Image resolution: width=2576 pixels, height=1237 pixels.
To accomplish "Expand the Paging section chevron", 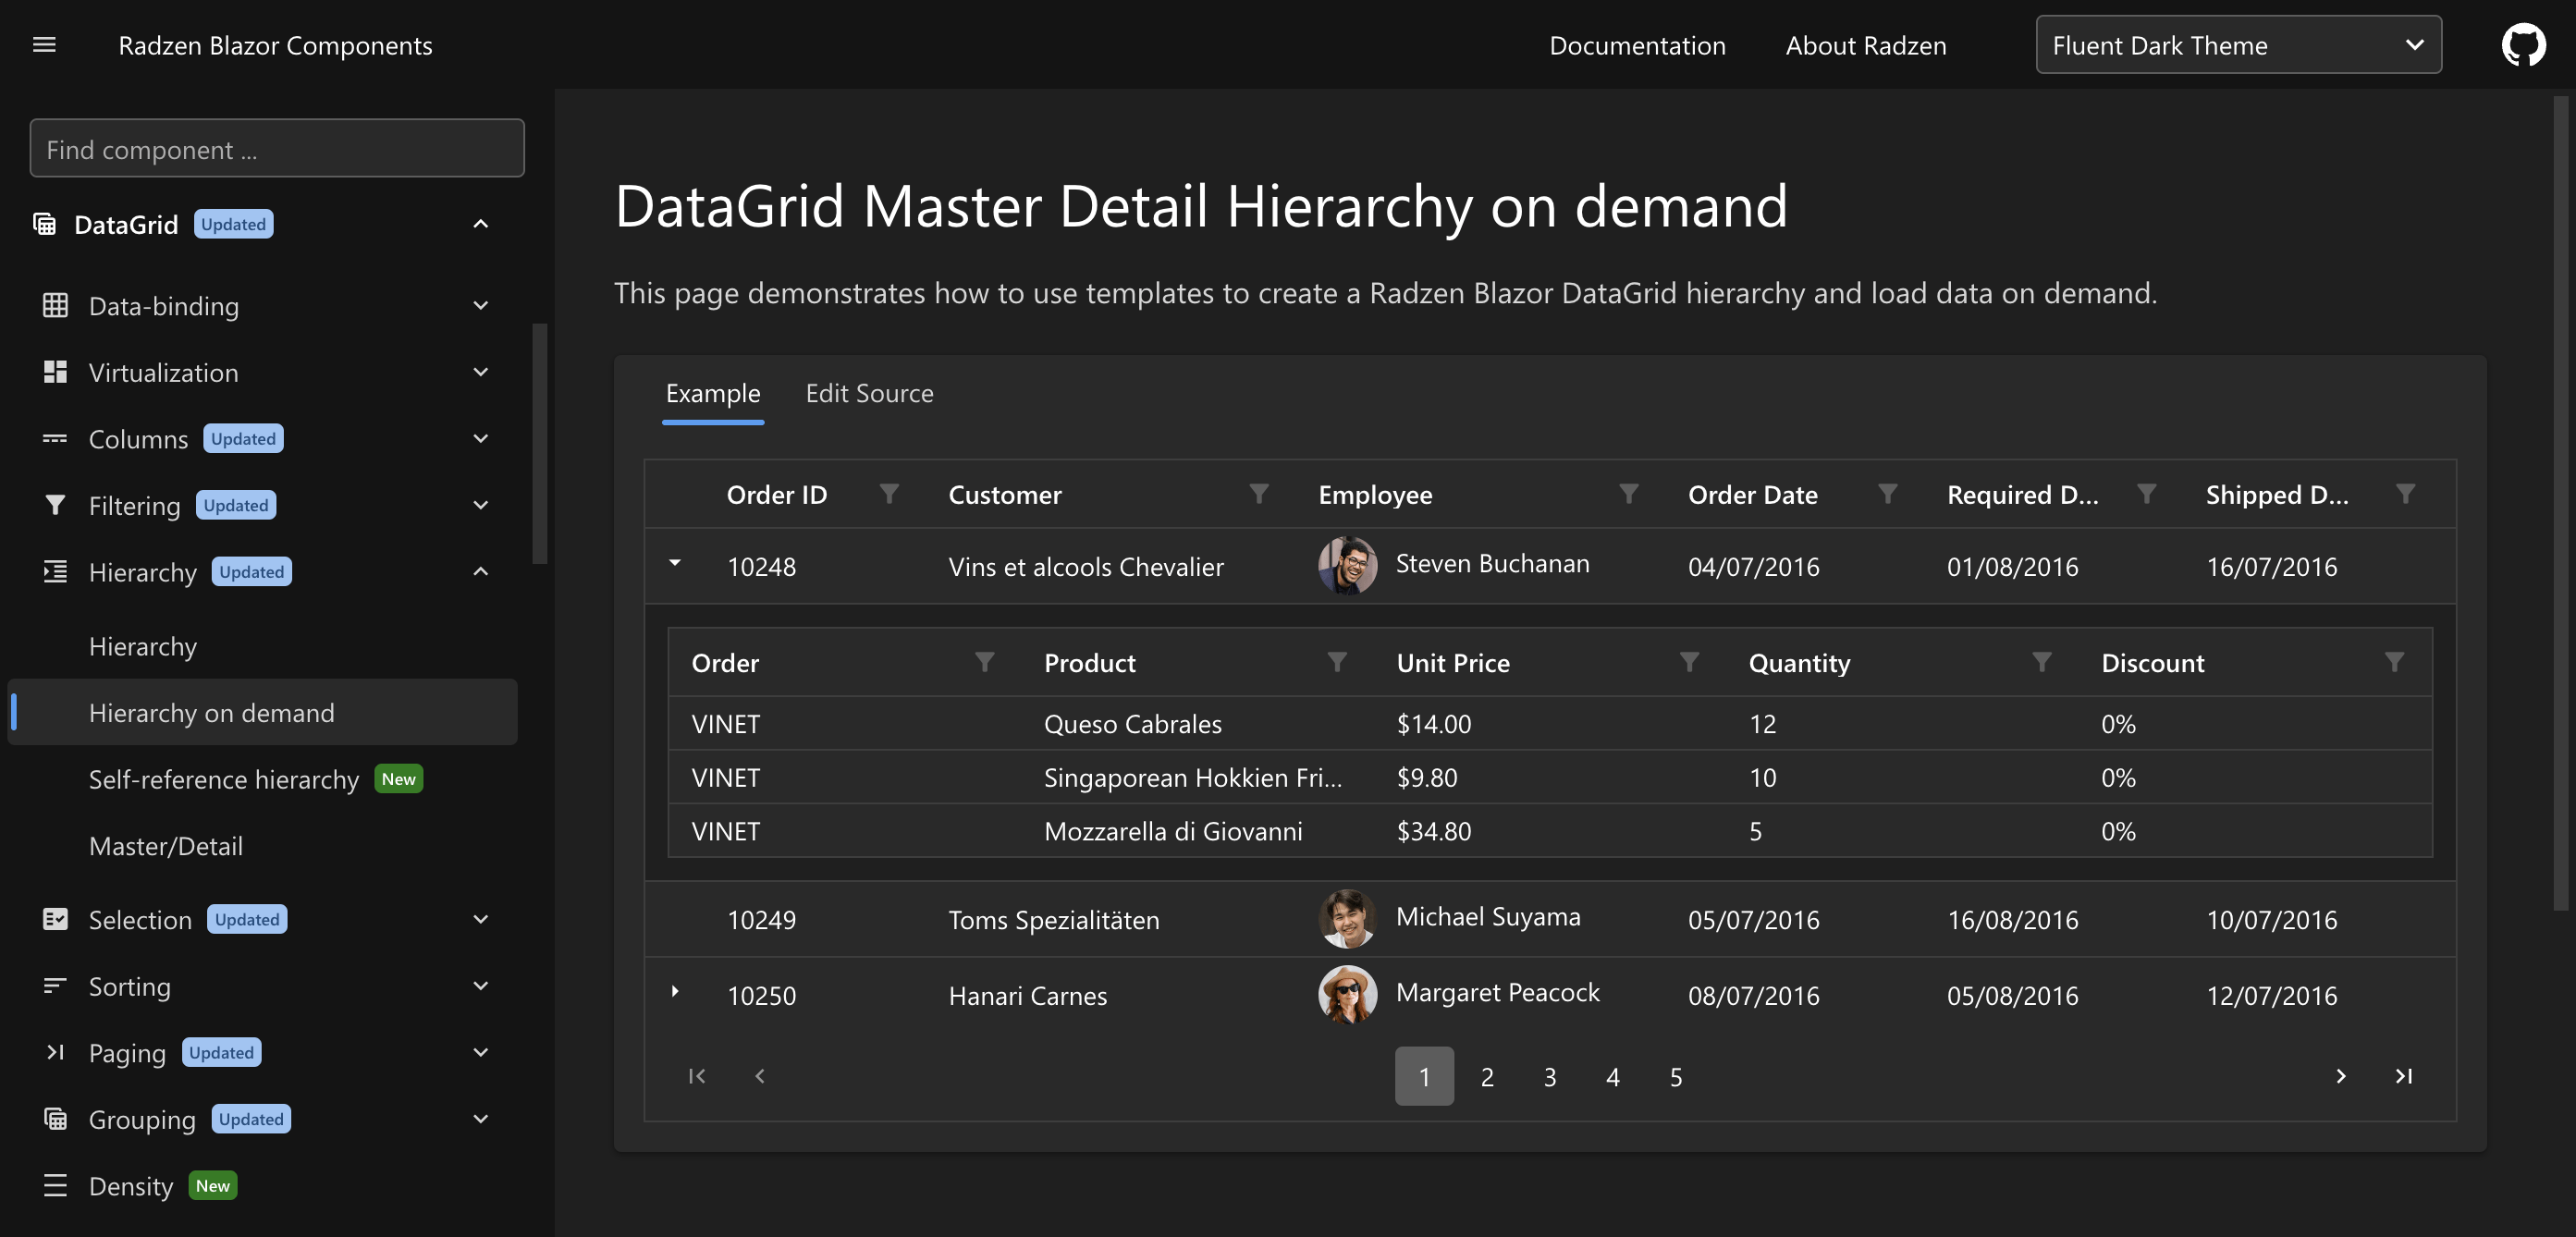I will (x=481, y=1052).
